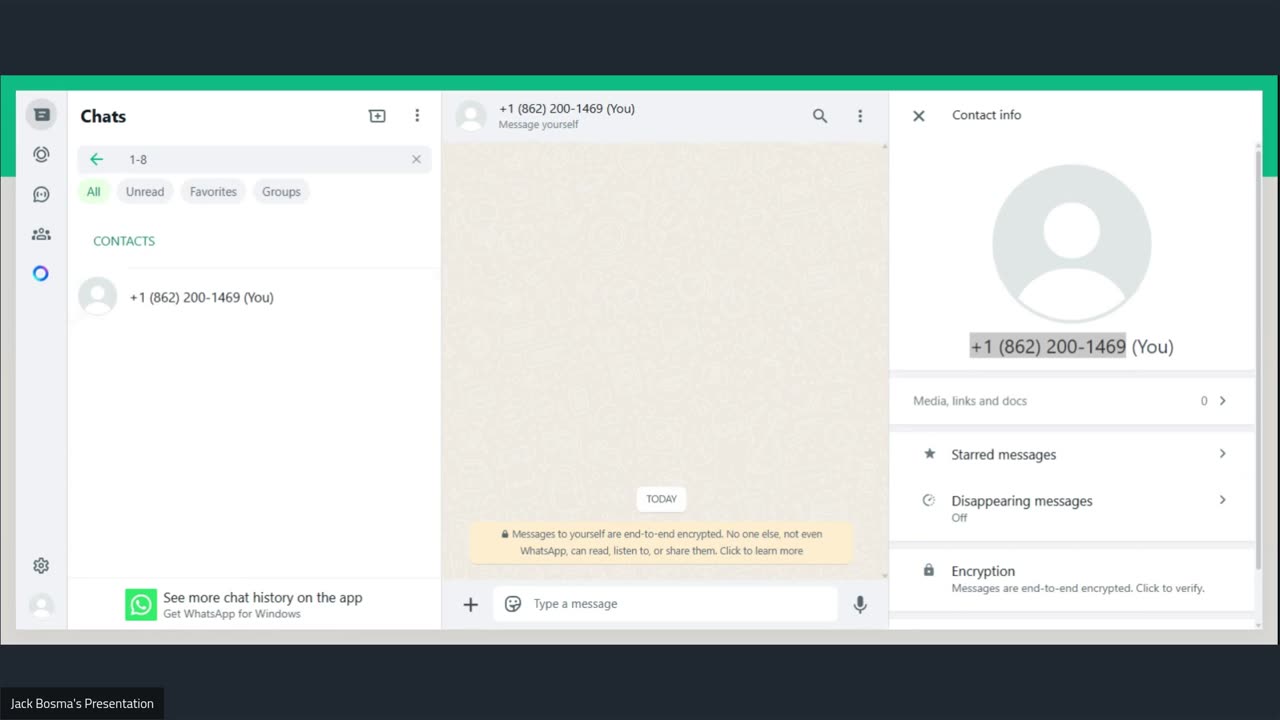Expand Media, links and docs chevron
Screen dimensions: 1280x720
(x=1222, y=401)
